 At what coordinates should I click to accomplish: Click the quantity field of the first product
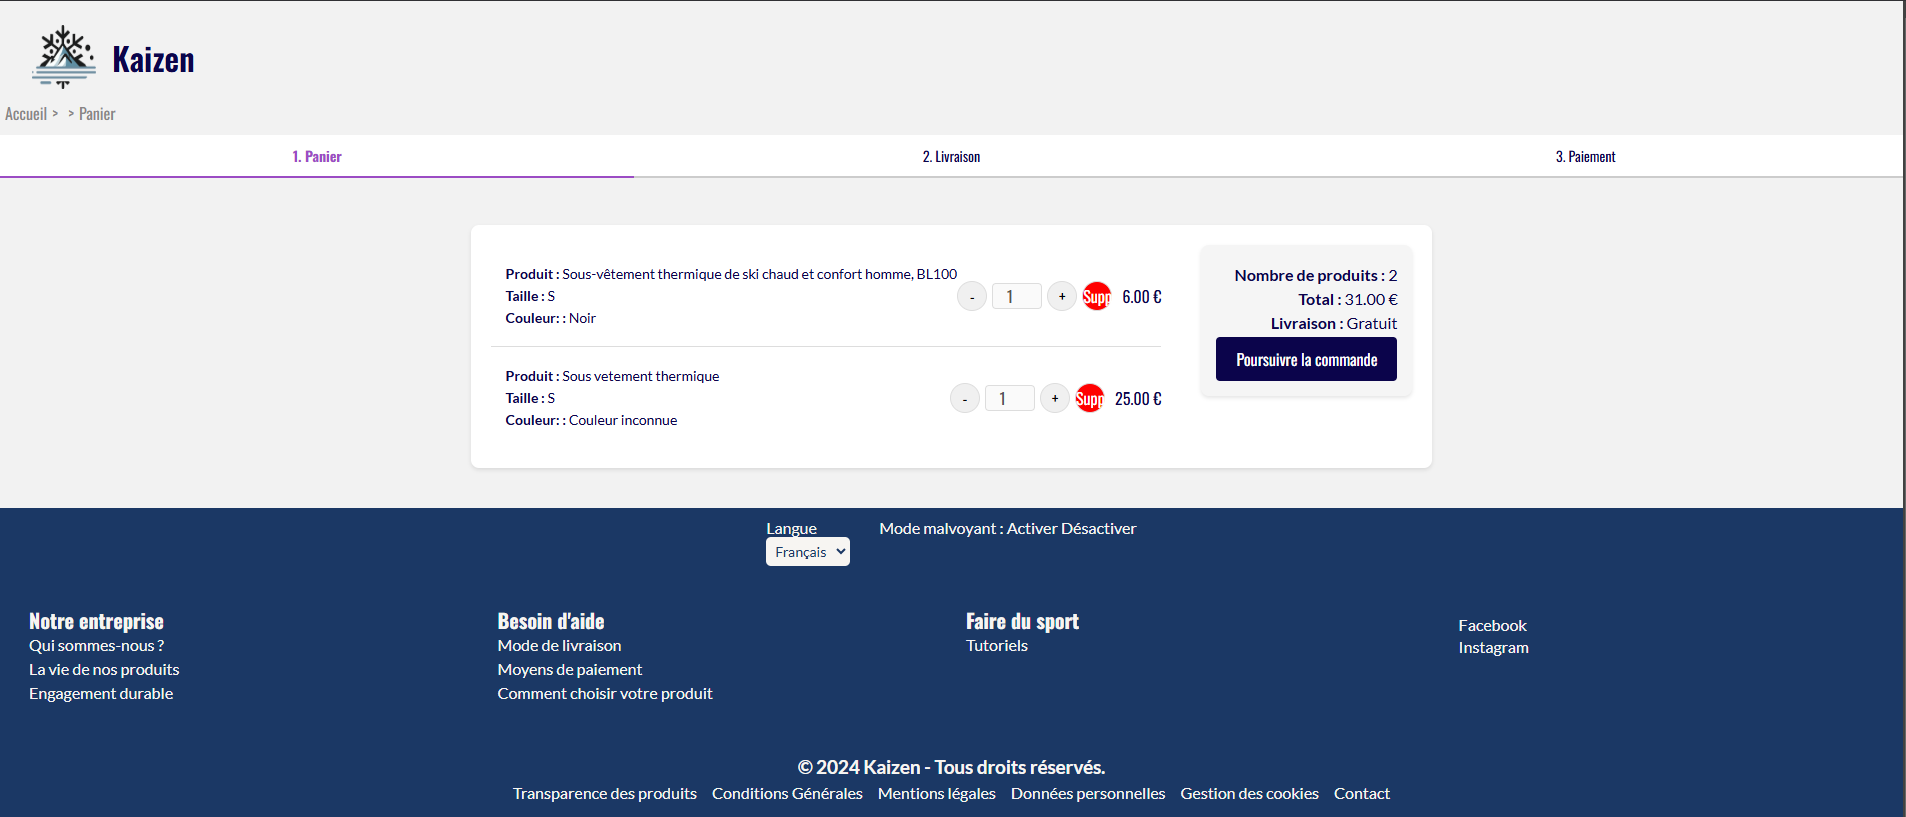pos(1016,297)
